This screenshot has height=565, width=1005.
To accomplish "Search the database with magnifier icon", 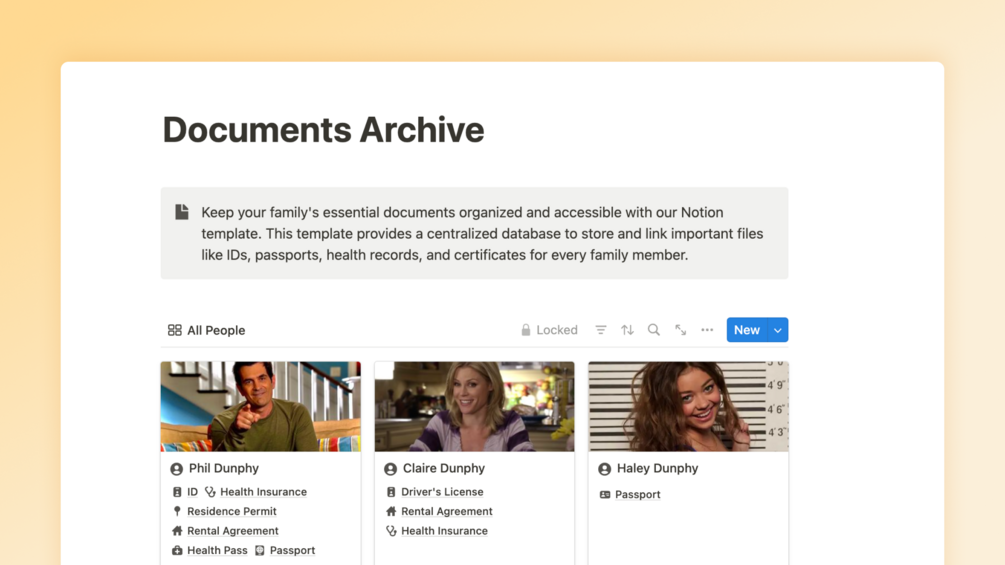I will pos(654,330).
